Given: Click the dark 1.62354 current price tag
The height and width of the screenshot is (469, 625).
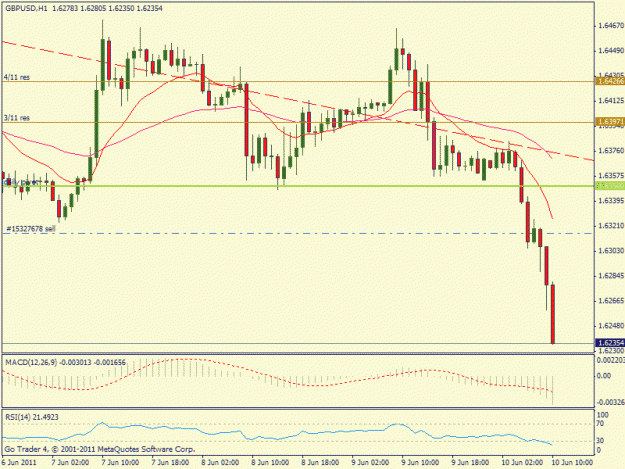Looking at the screenshot, I should click(x=610, y=343).
